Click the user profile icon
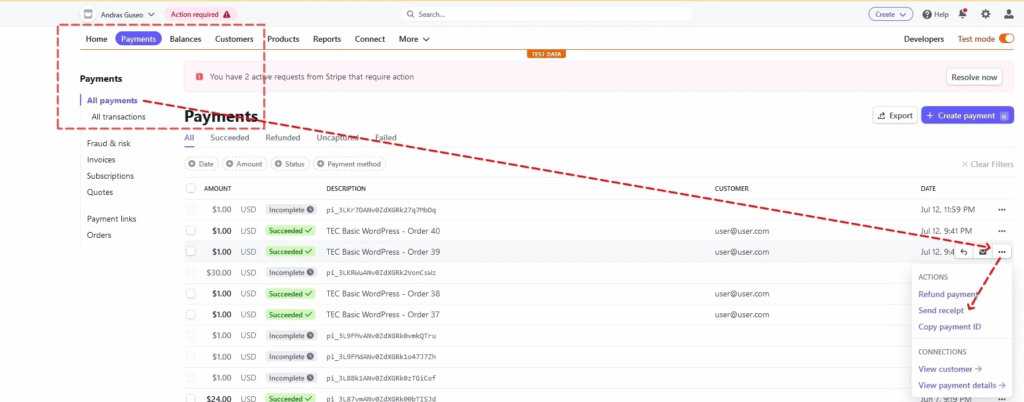 coord(1008,14)
